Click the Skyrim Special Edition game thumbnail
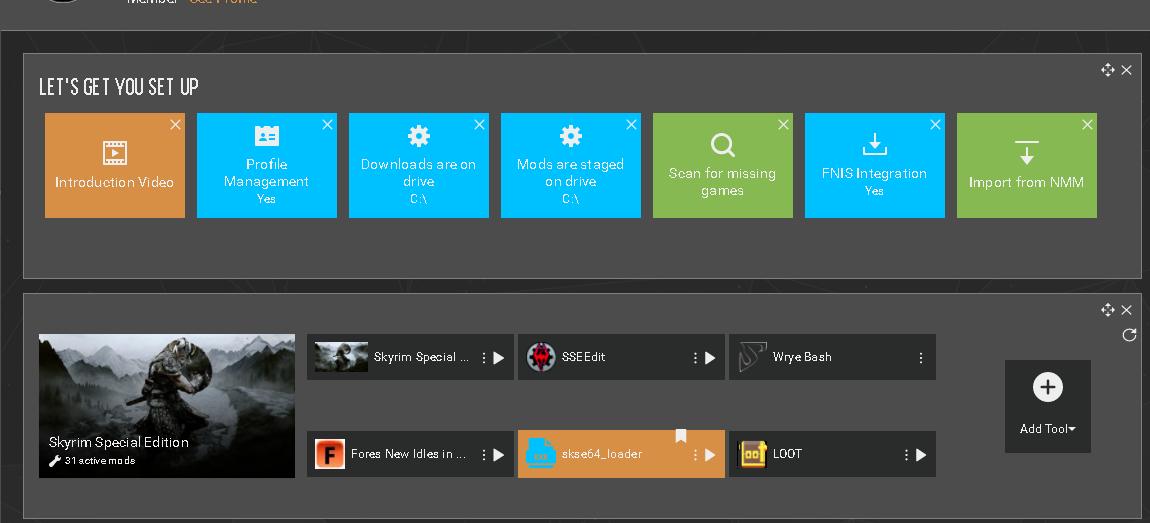 [x=167, y=406]
